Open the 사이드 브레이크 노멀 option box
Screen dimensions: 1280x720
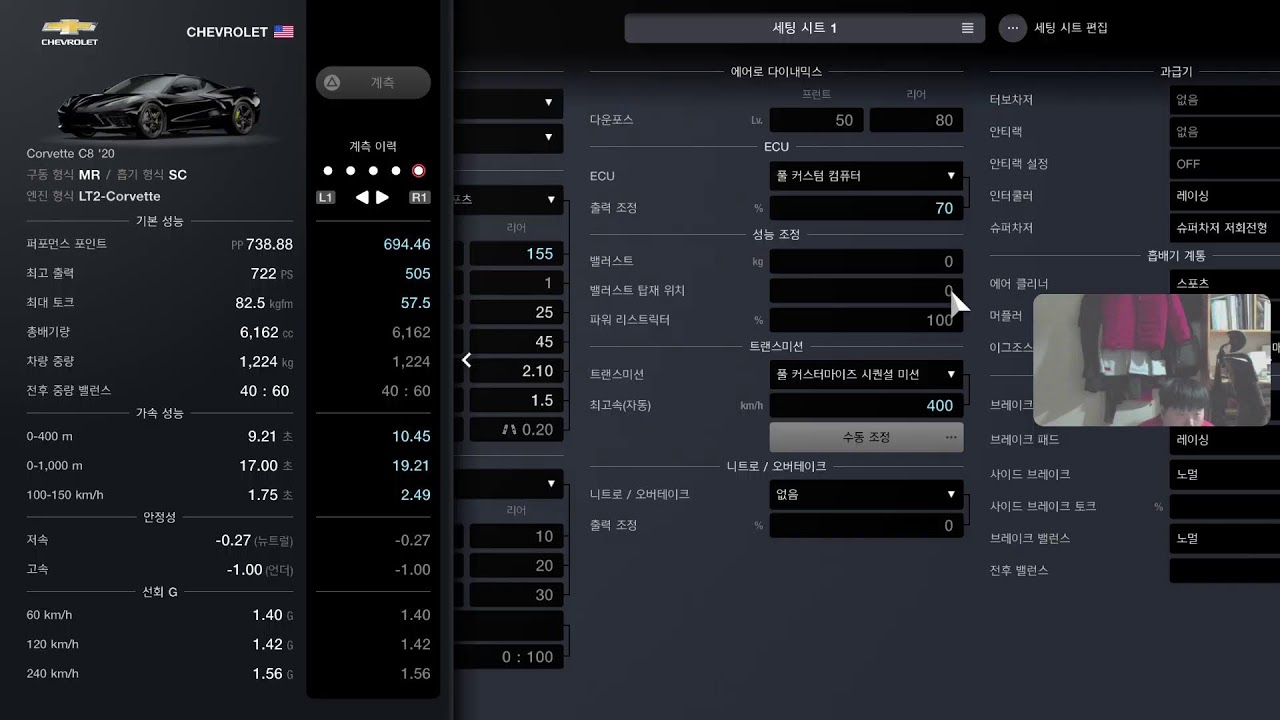(x=1224, y=474)
